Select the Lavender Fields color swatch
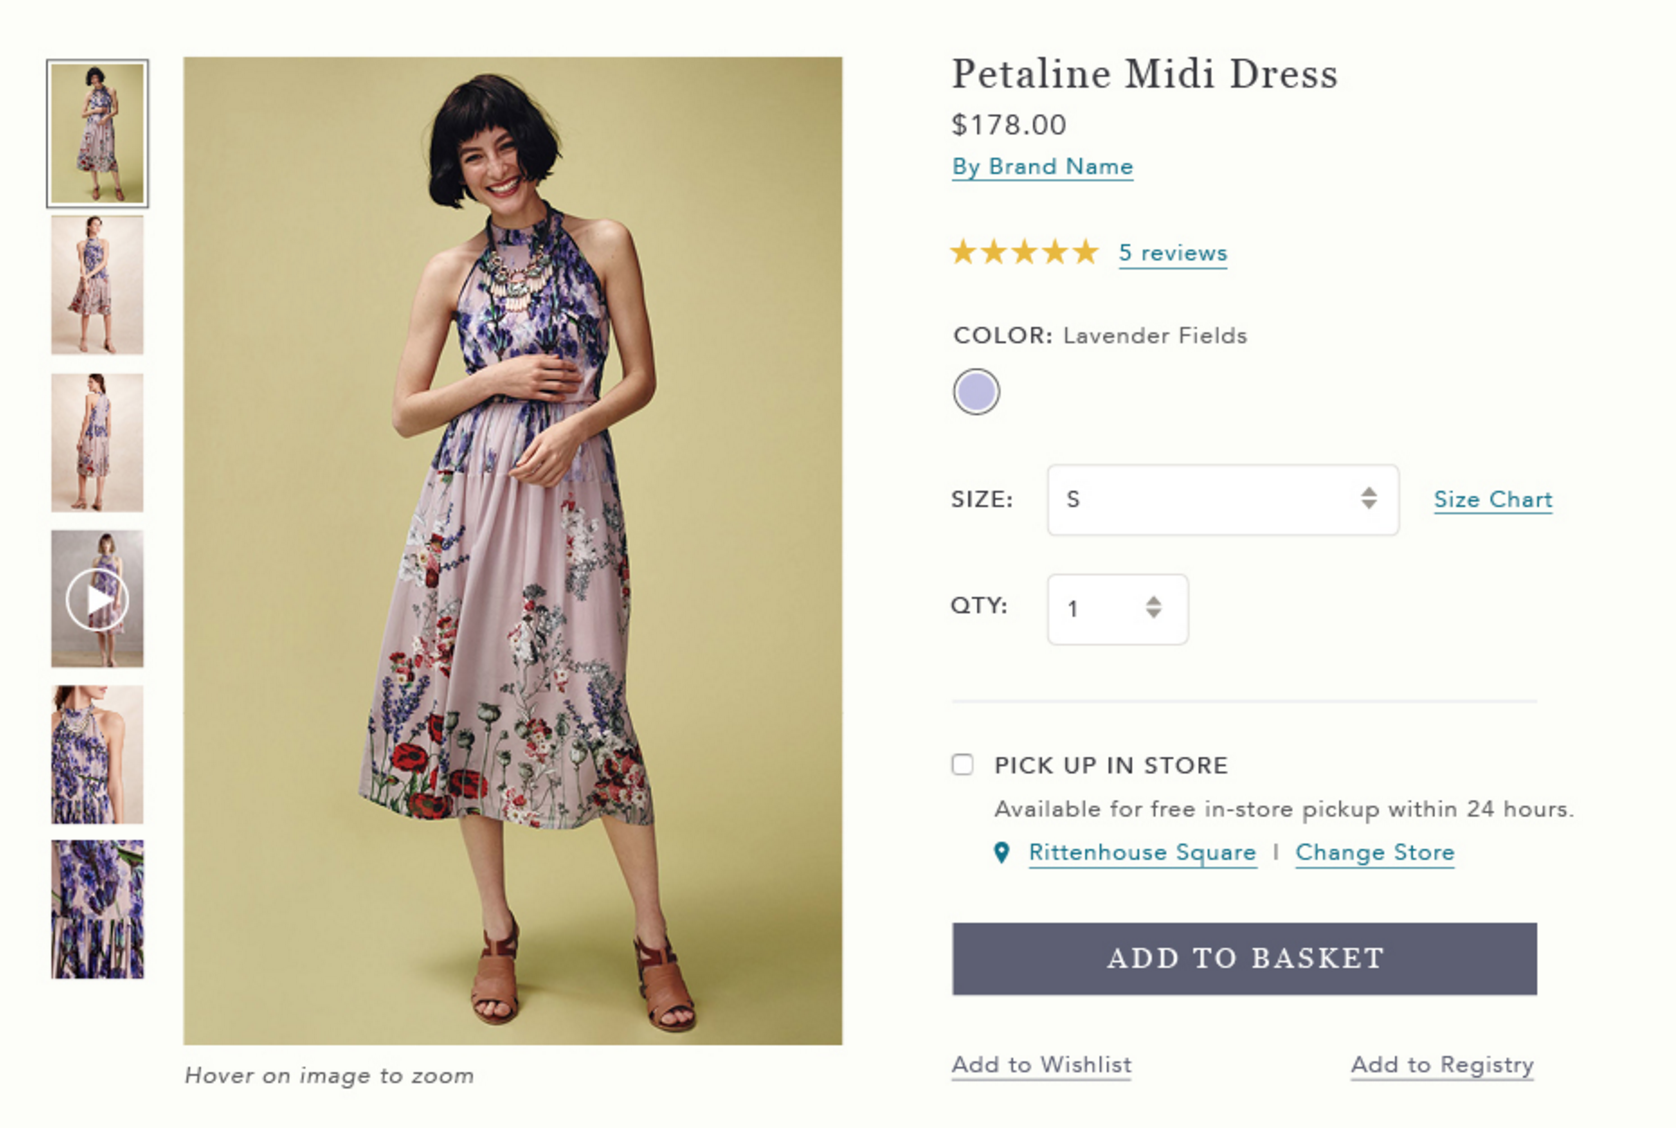 click(x=976, y=391)
